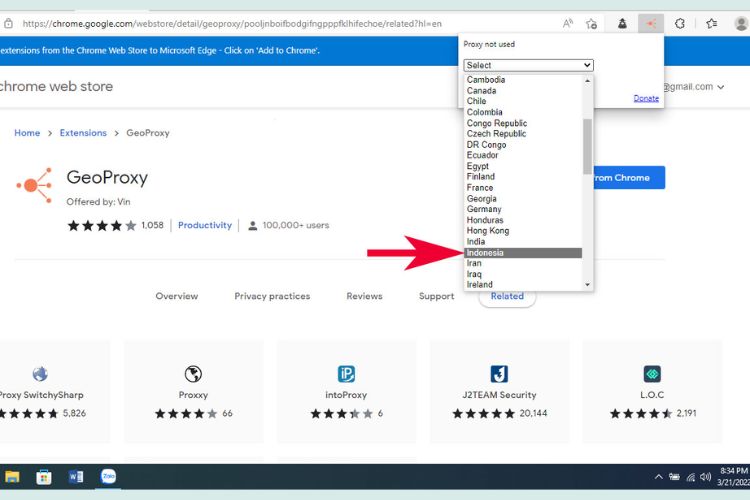Screen dimensions: 750x500
Task: Click the Read aloud icon in address bar
Action: point(567,23)
